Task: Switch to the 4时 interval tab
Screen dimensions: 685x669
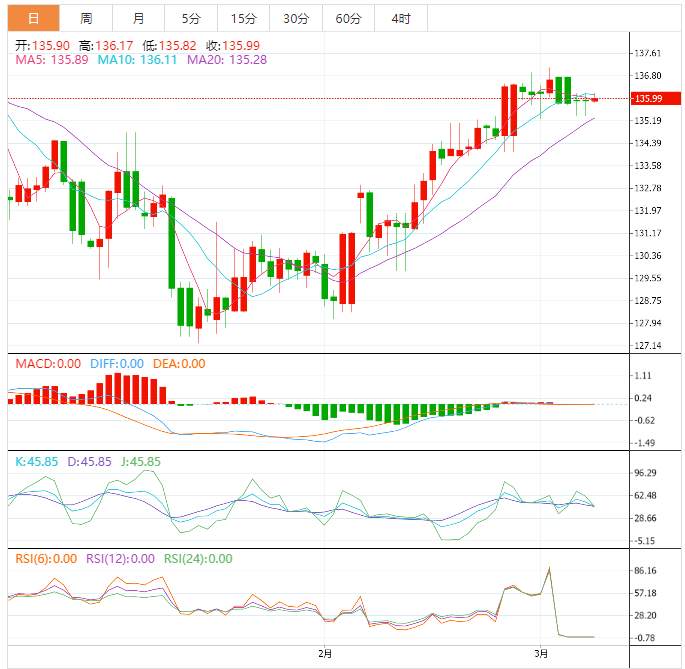Action: click(401, 18)
